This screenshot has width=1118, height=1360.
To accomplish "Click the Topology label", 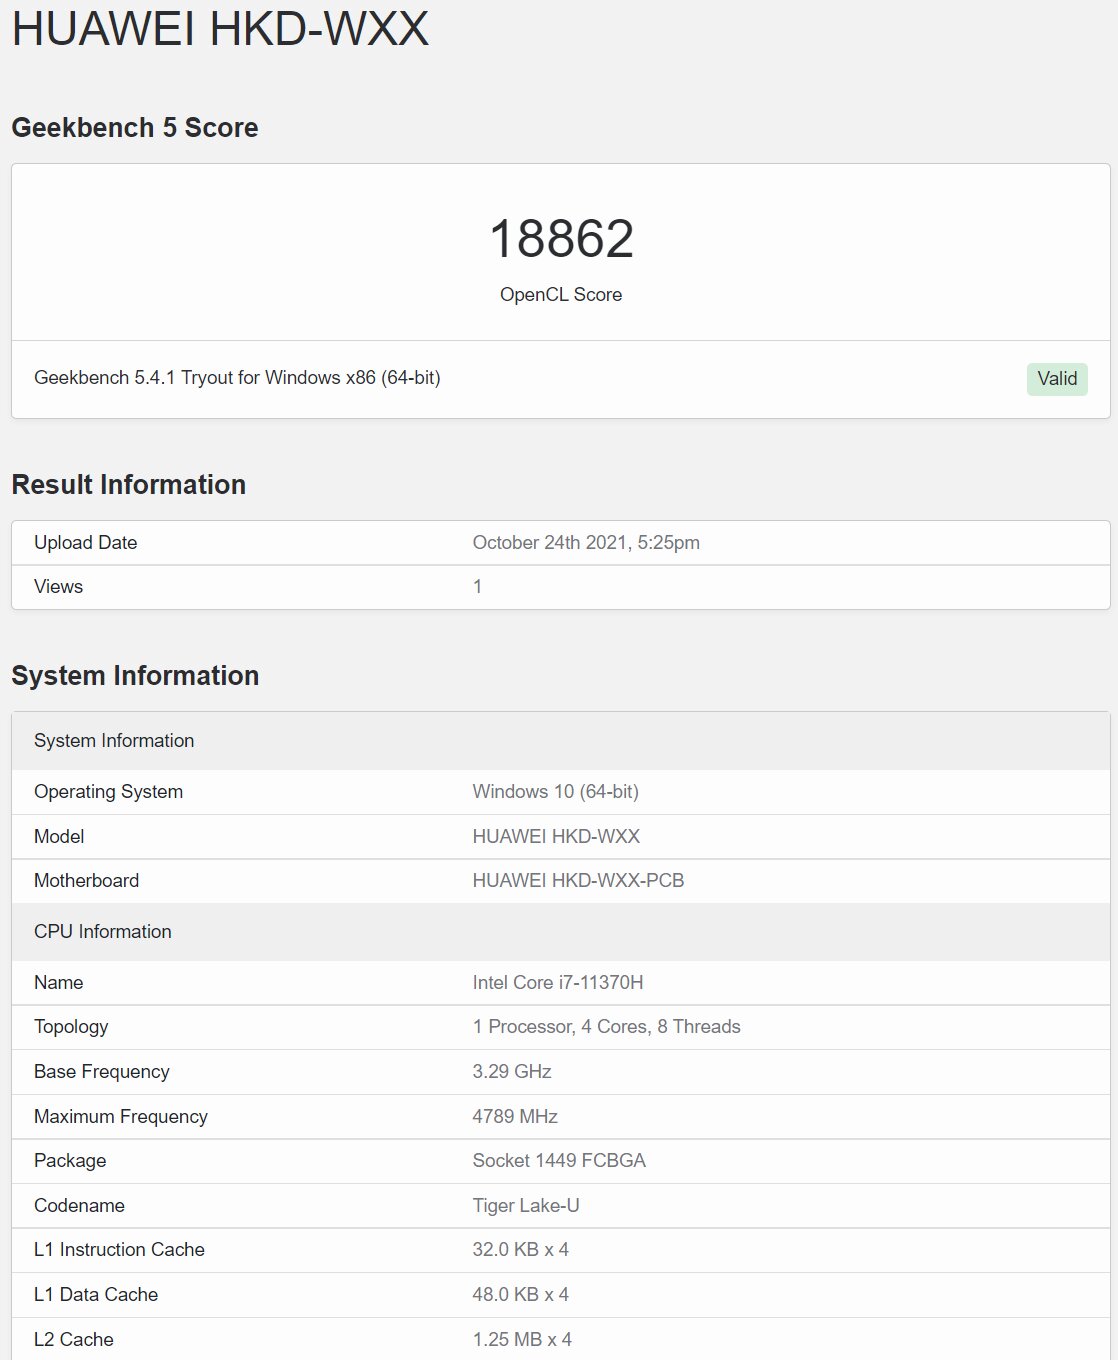I will pos(71,1026).
